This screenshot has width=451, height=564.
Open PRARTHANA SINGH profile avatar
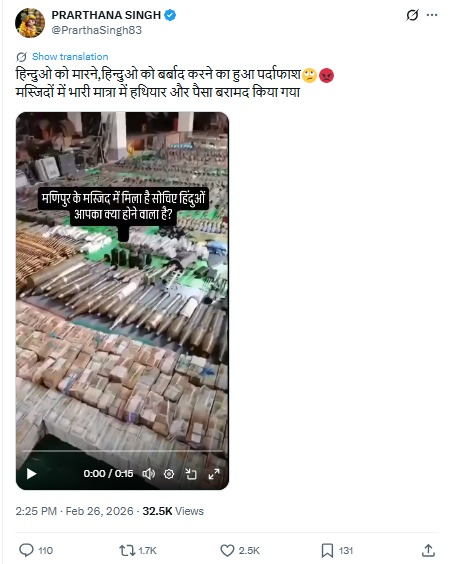(x=30, y=23)
